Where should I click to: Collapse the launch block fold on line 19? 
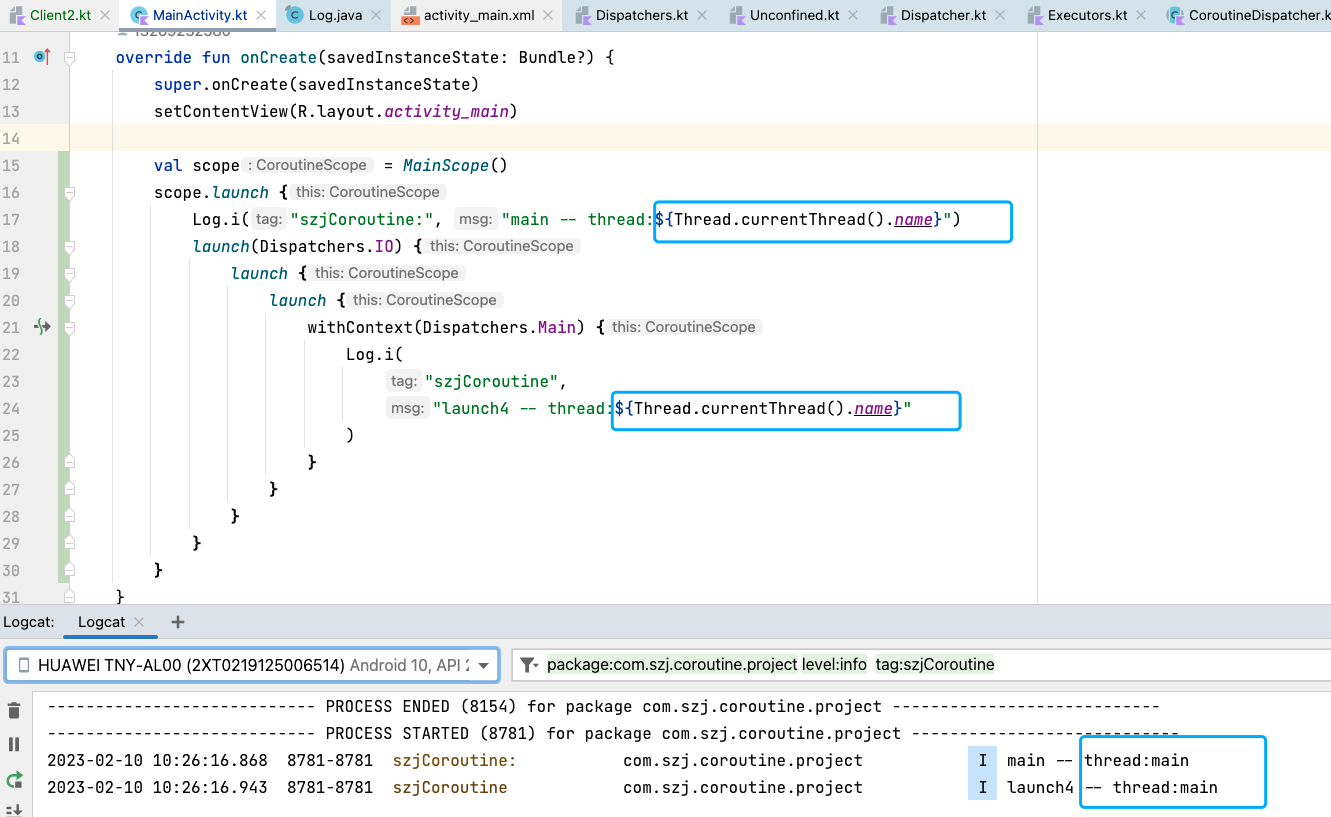pyautogui.click(x=69, y=273)
